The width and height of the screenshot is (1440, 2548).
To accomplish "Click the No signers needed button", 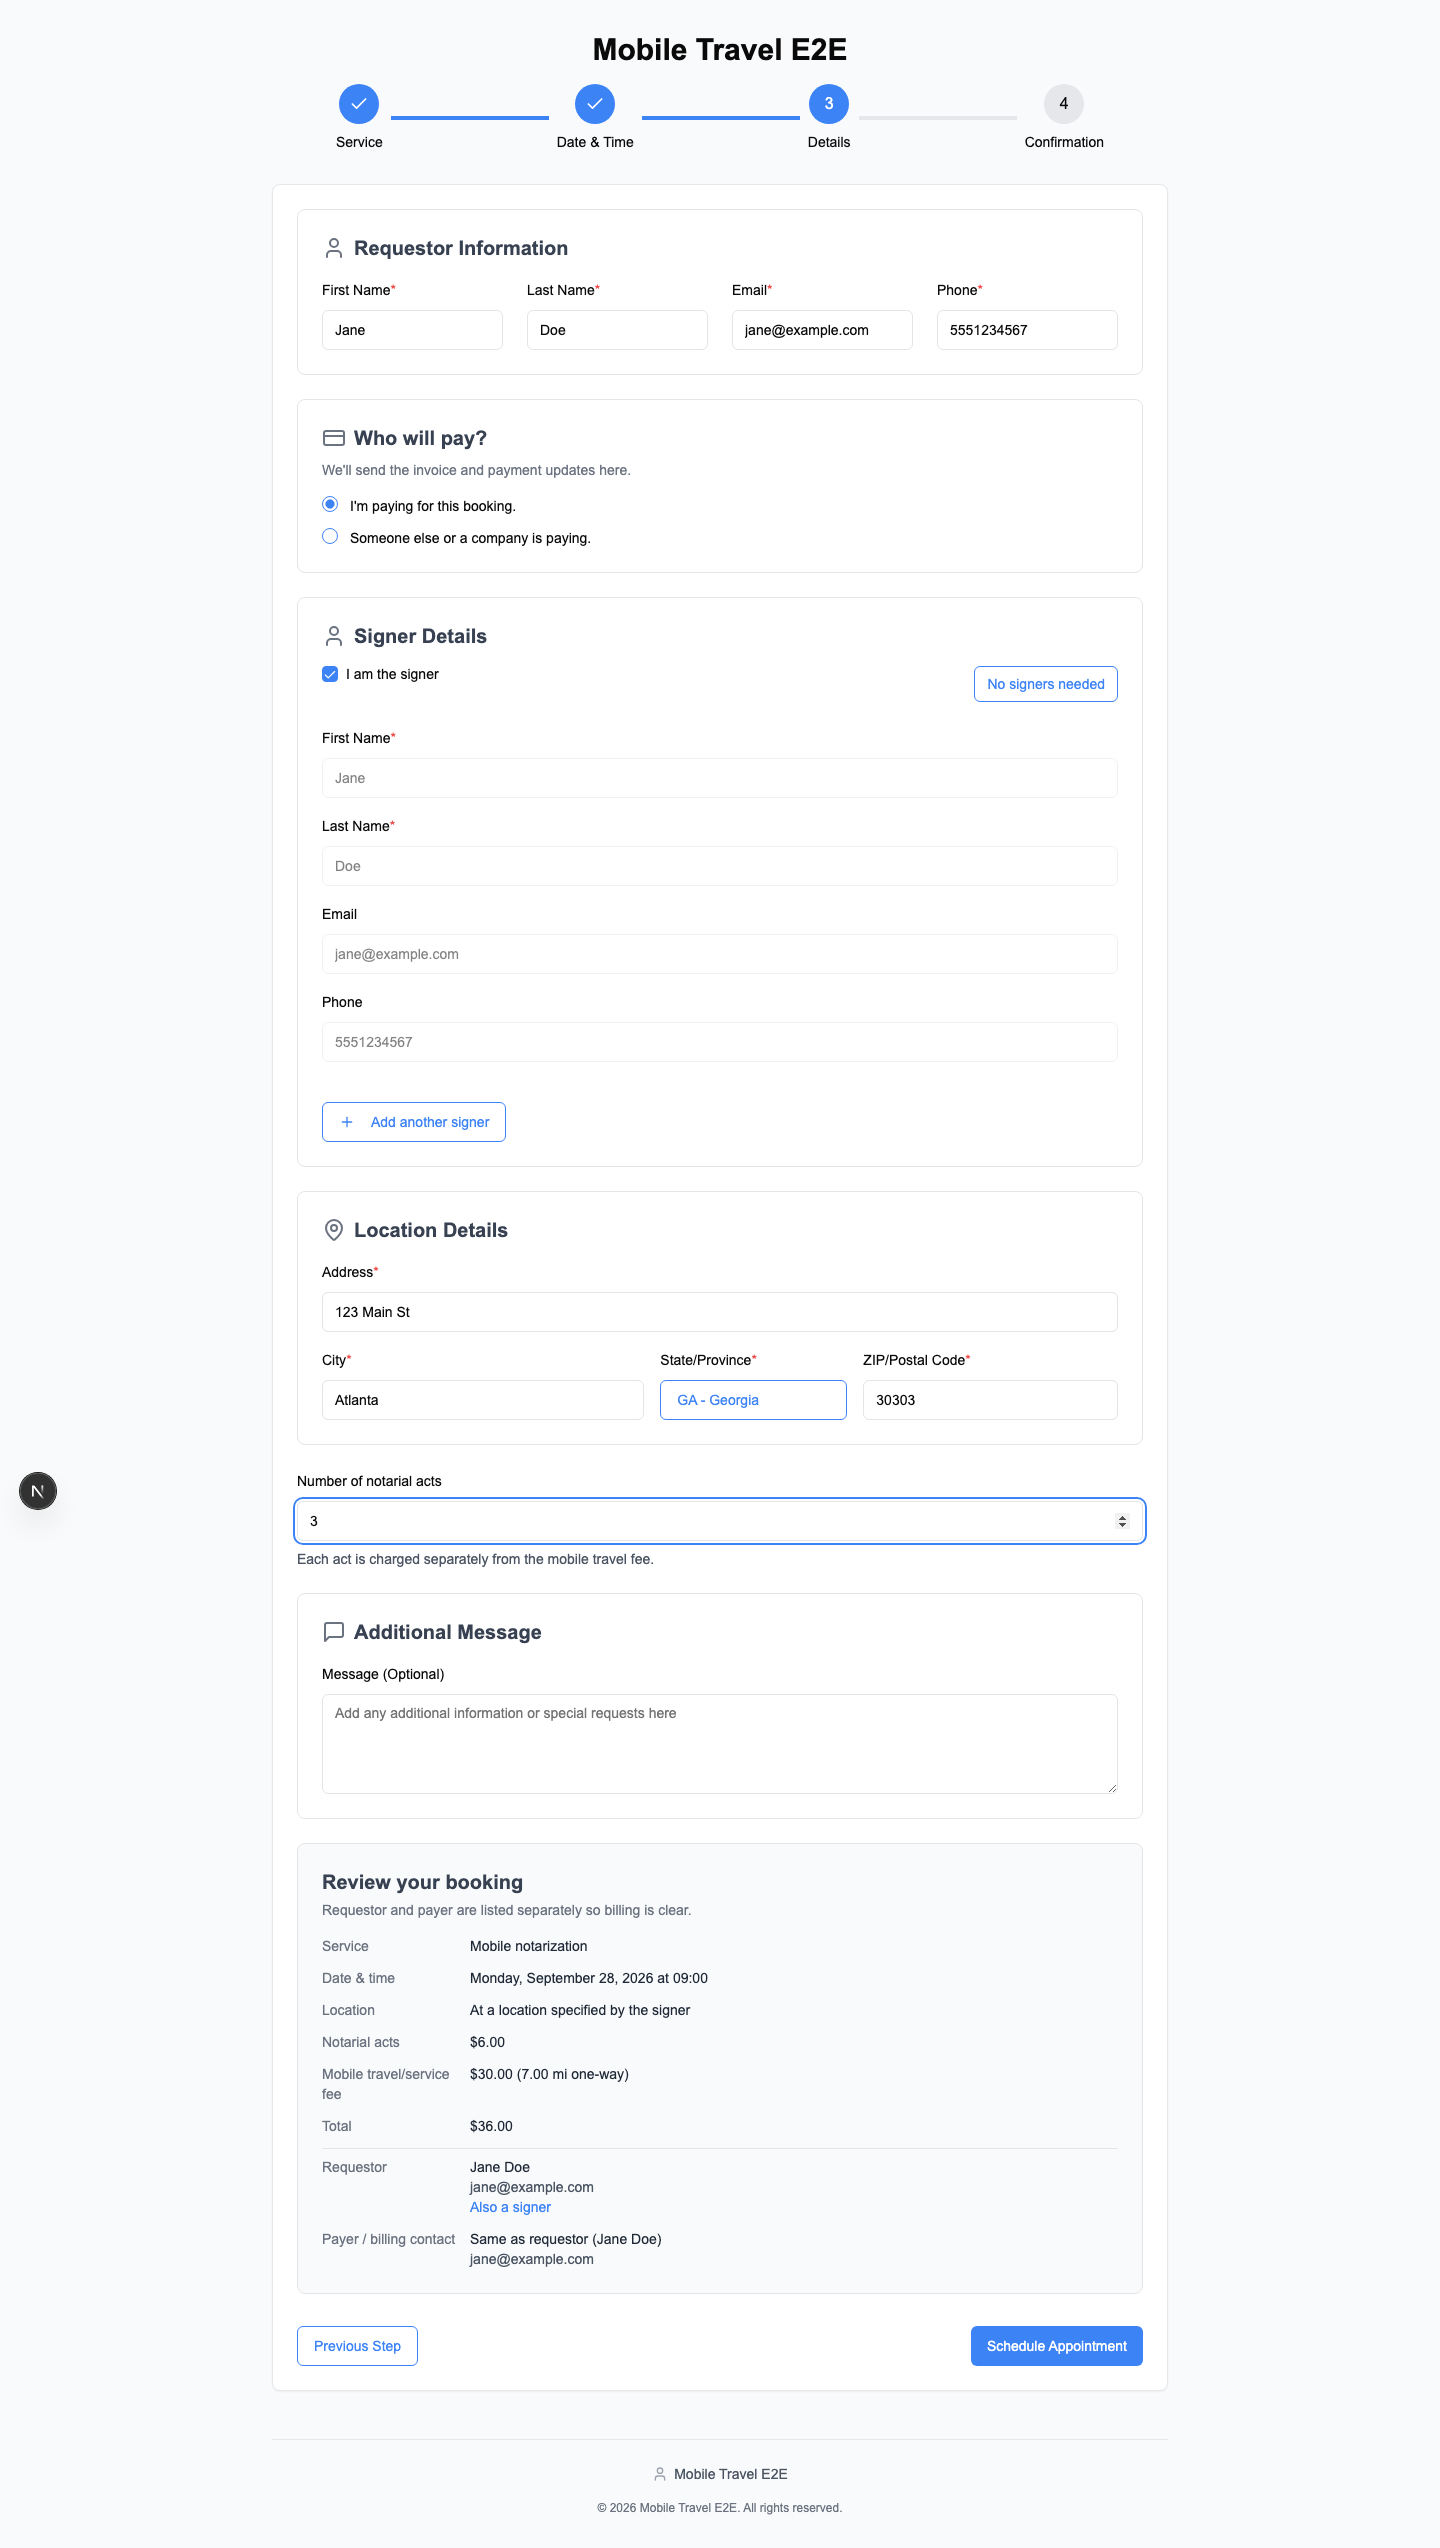I will (1046, 684).
